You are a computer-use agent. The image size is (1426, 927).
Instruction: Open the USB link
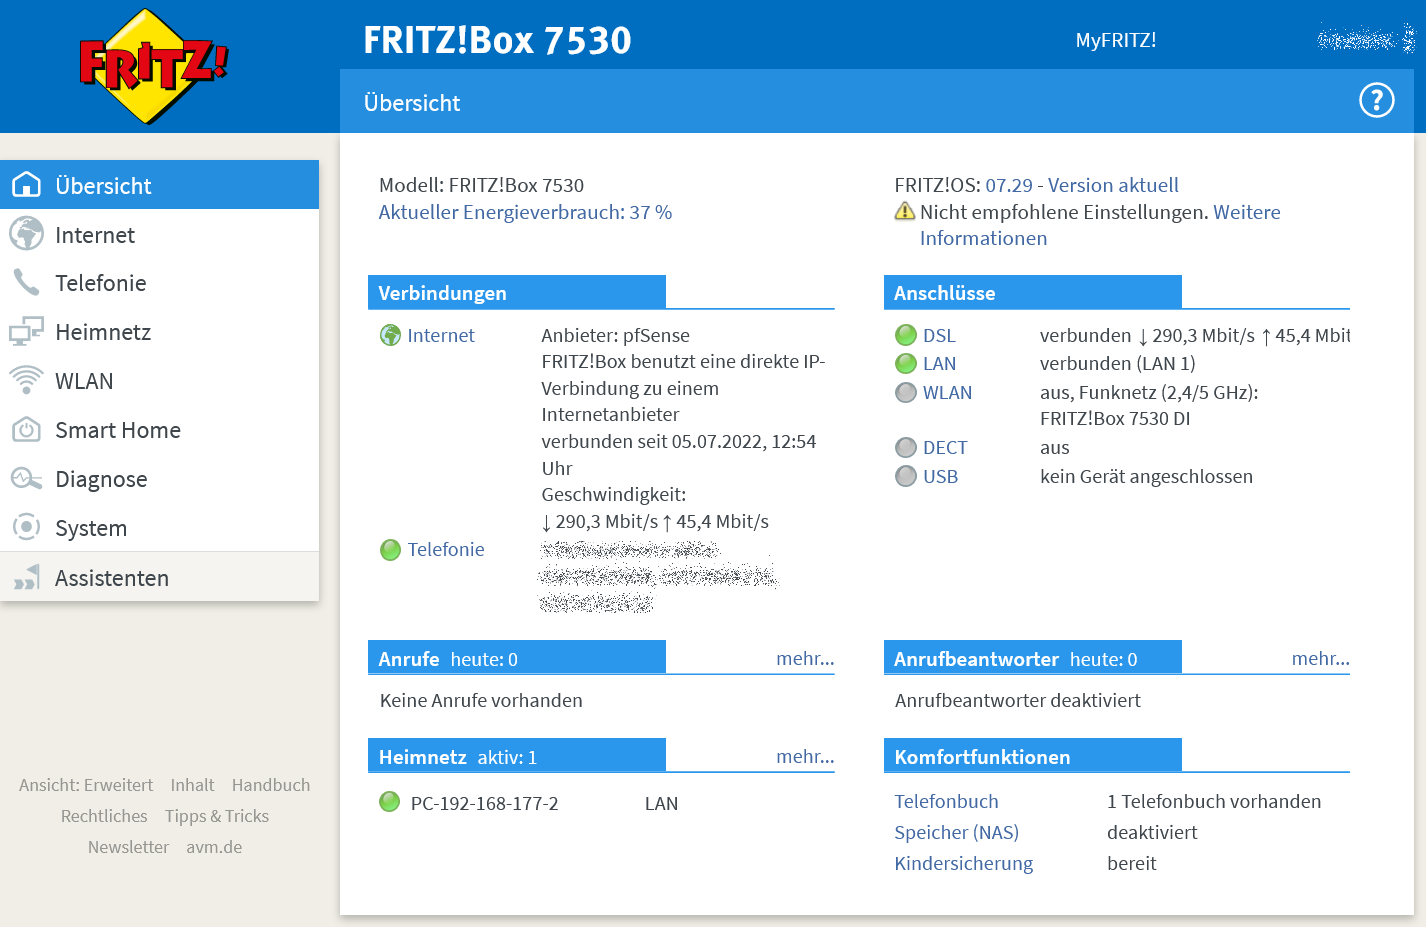(940, 476)
